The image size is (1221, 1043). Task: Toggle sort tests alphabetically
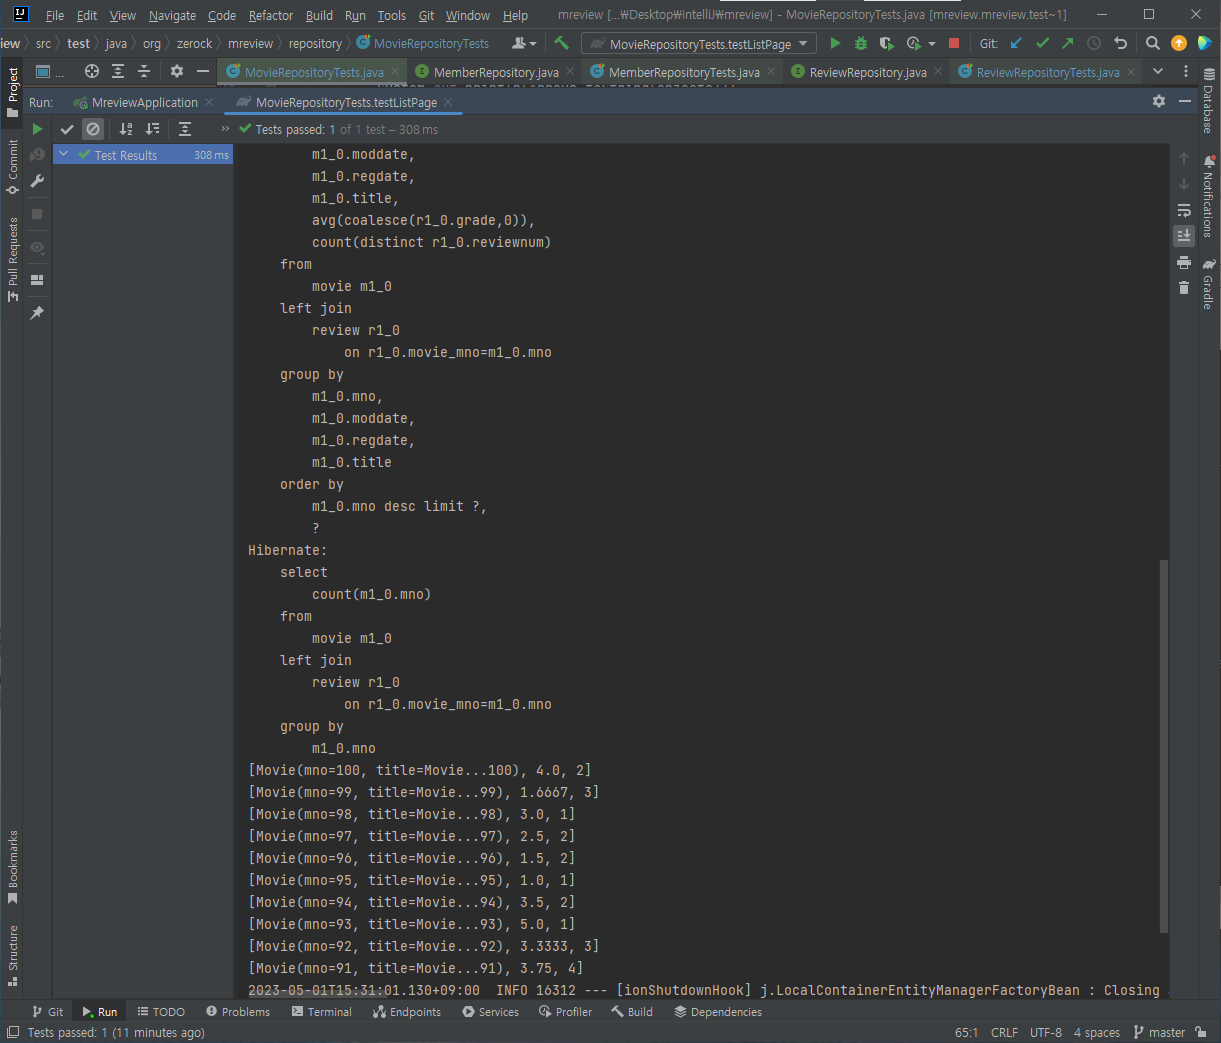click(126, 129)
